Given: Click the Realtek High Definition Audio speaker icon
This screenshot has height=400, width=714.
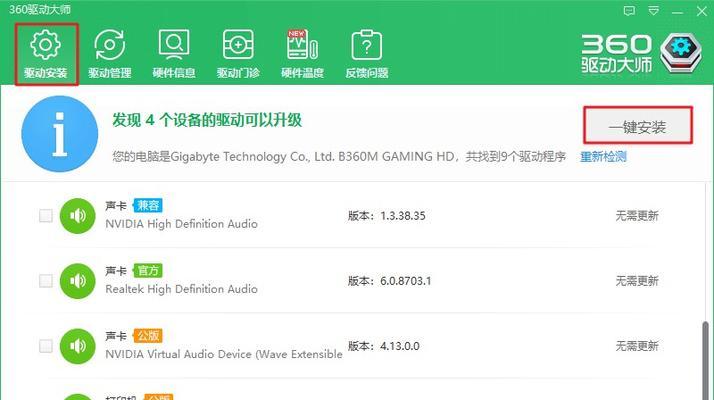Looking at the screenshot, I should point(78,281).
